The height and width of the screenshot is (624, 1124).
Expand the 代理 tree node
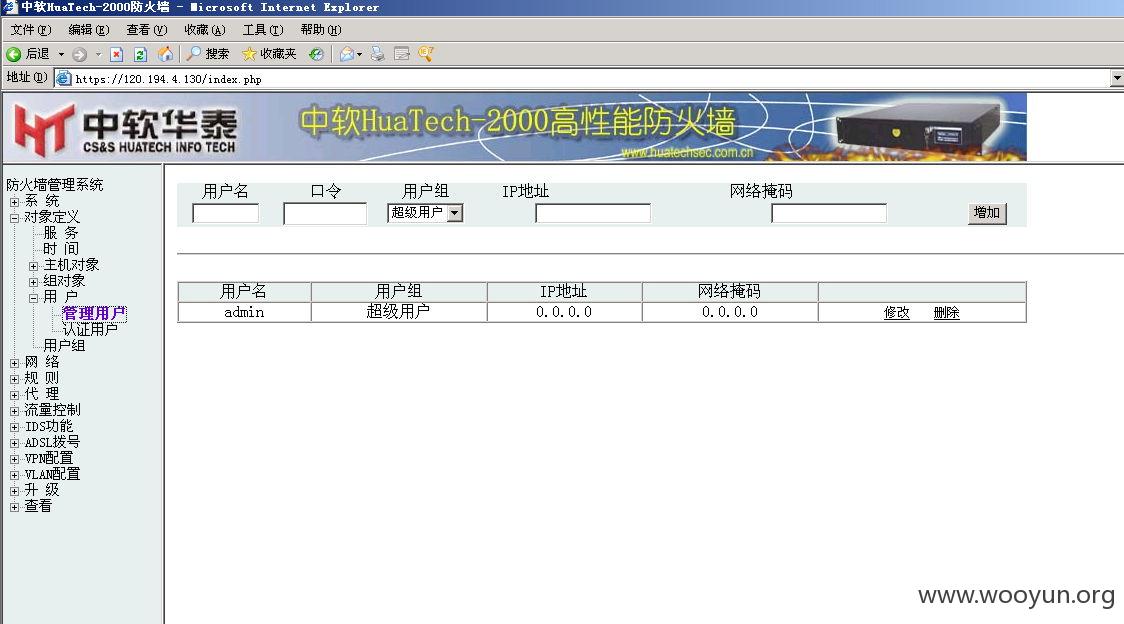(14, 394)
